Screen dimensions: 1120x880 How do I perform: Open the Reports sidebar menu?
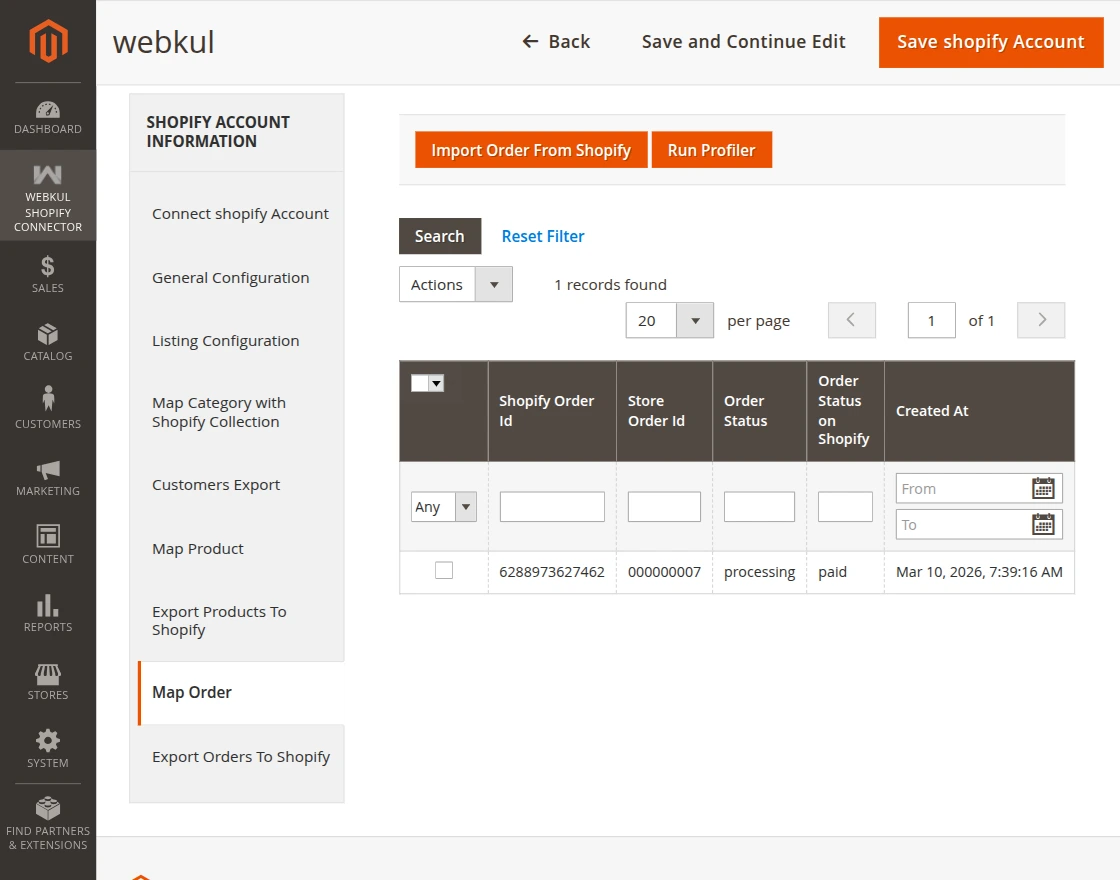pyautogui.click(x=48, y=614)
